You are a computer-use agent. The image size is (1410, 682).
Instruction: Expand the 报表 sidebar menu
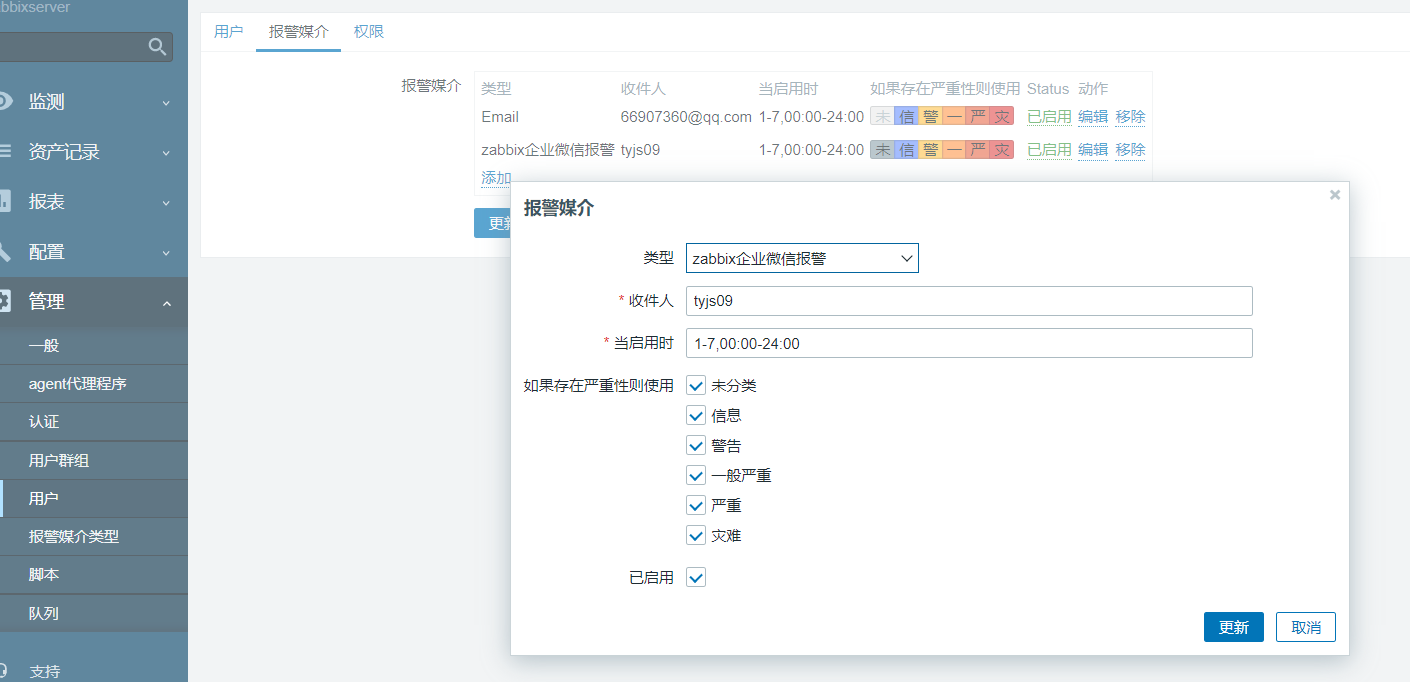(x=166, y=202)
